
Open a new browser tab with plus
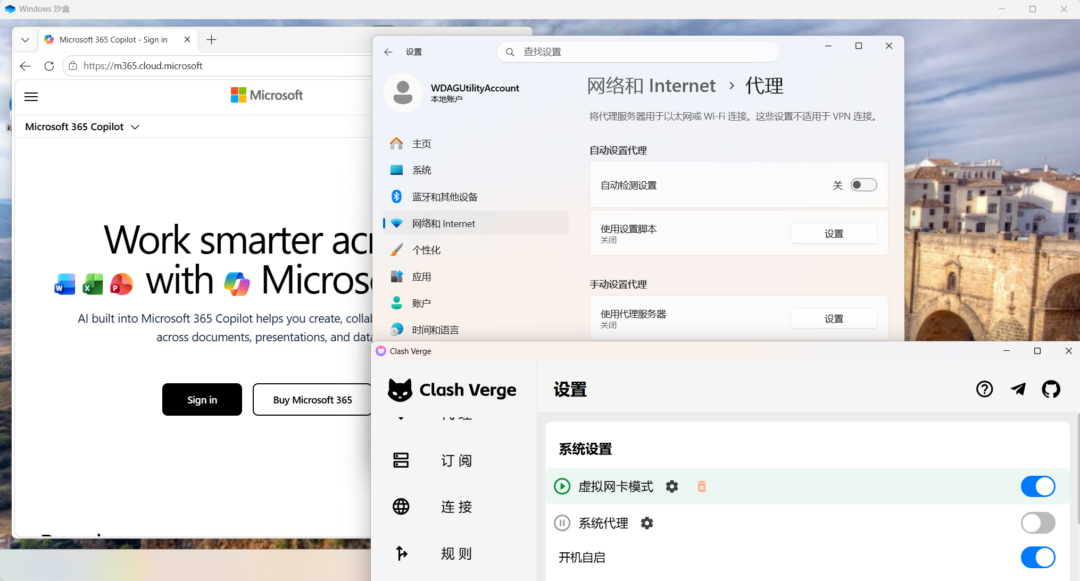pos(211,40)
